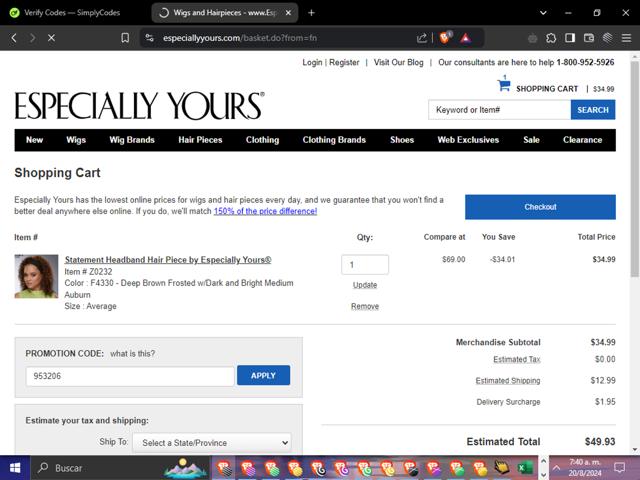640x480 pixels.
Task: Open Statement Headband Hair Piece product link
Action: 168,260
